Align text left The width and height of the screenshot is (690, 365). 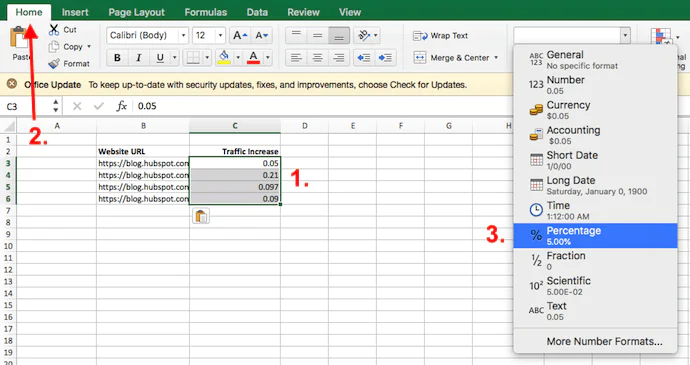pos(296,58)
